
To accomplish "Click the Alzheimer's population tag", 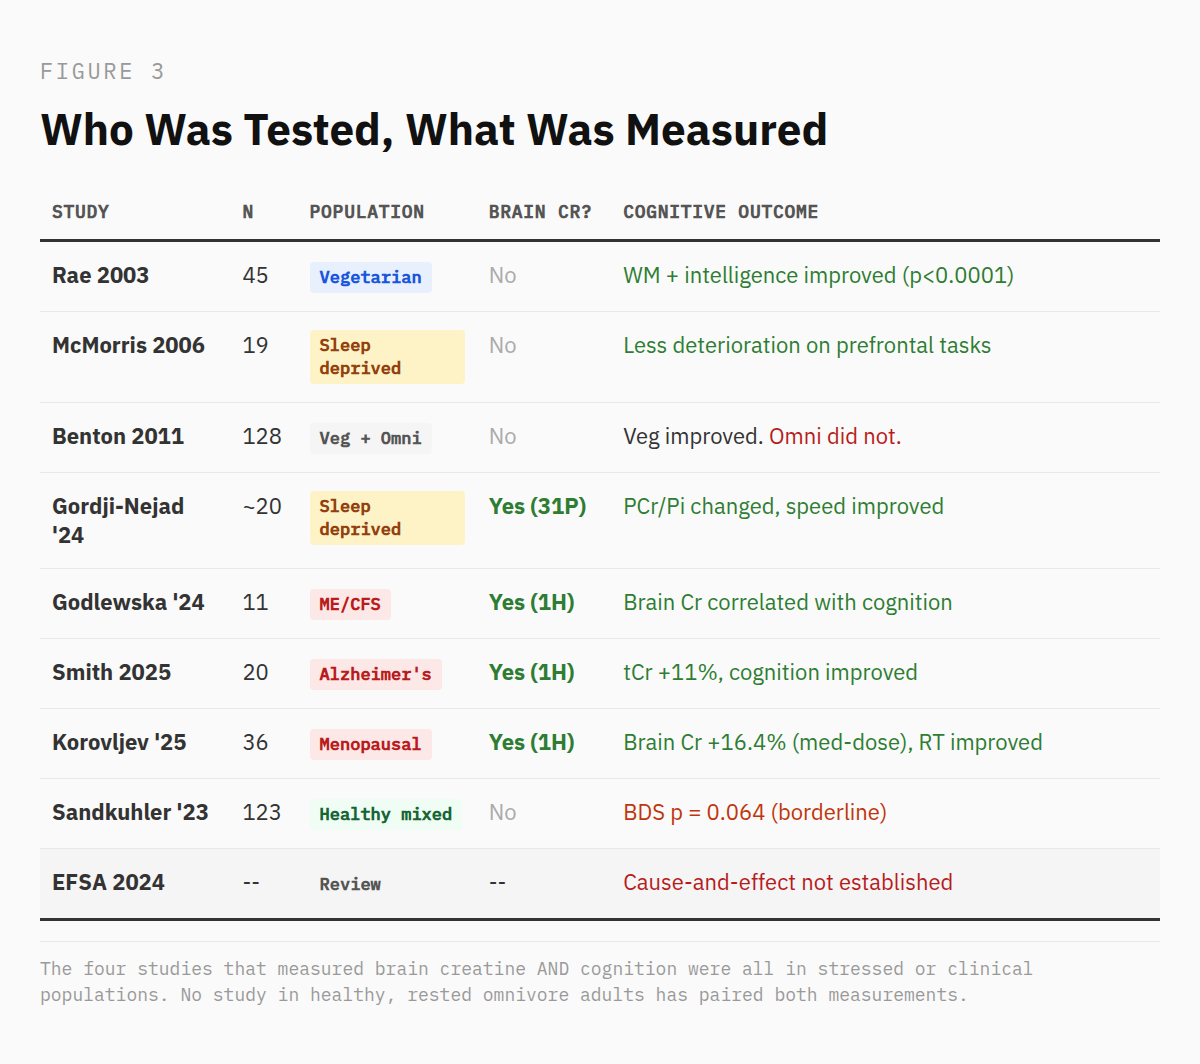I will pos(375,674).
